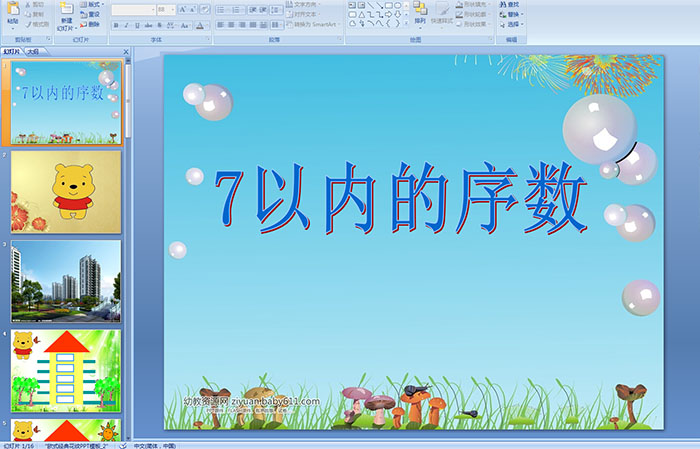Open Quick Styles 快速样式 gallery
The width and height of the screenshot is (700, 449).
442,16
